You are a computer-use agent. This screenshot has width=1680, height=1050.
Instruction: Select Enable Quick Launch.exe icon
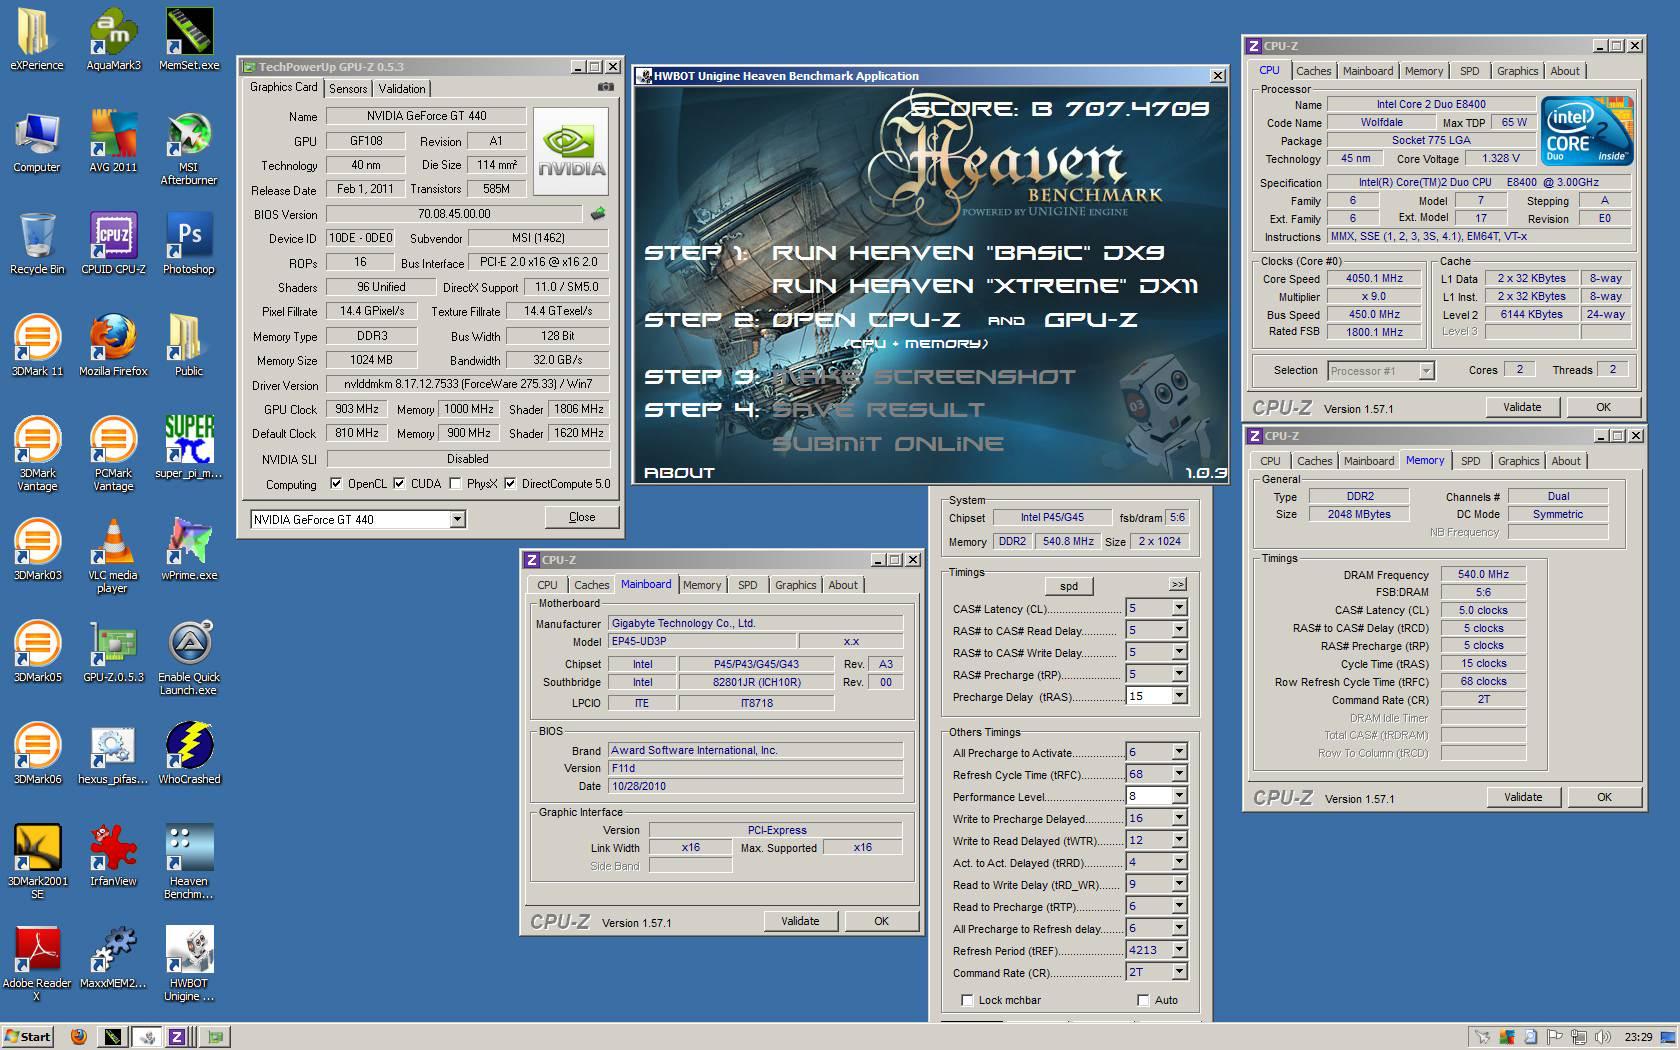click(189, 659)
